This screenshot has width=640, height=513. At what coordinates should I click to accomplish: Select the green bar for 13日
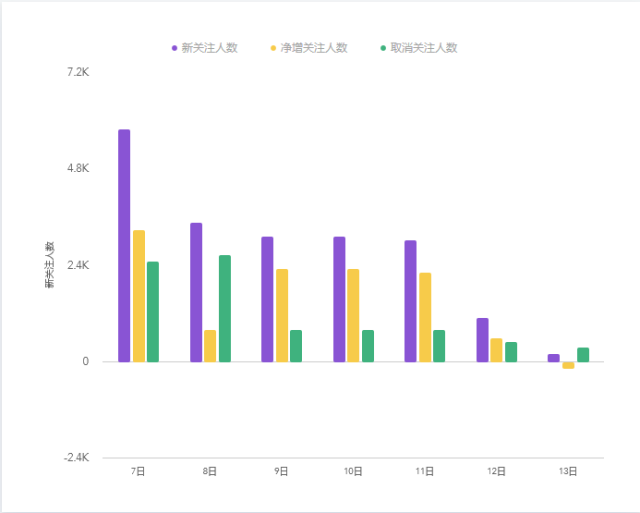point(583,355)
